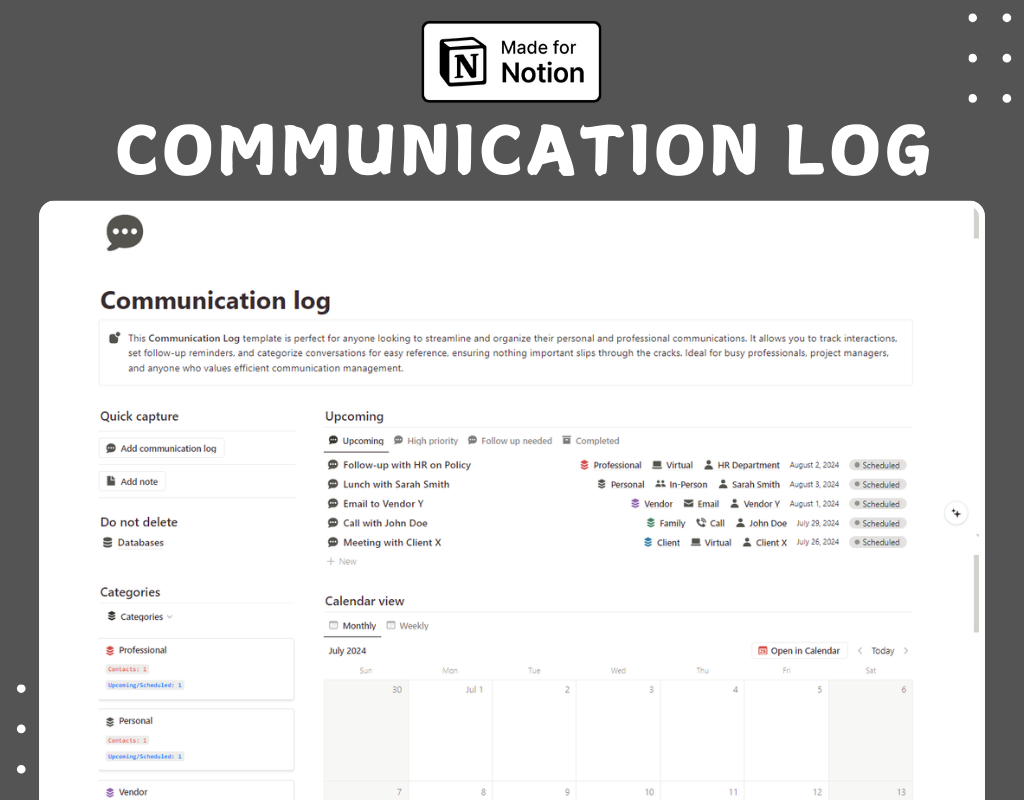Jump to Today in calendar
Viewport: 1024px width, 800px height.
point(882,650)
